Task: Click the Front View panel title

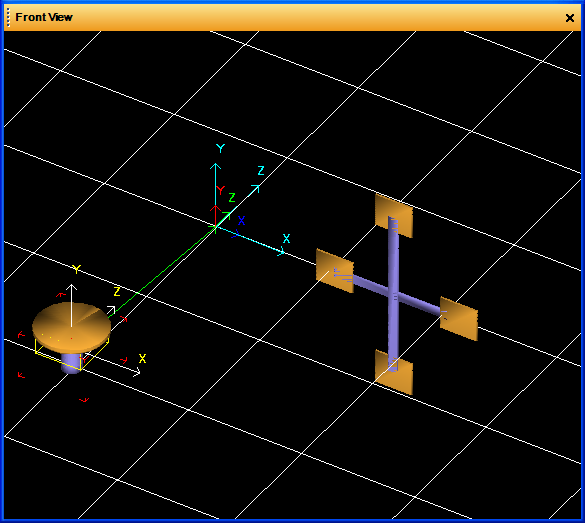Action: 44,17
